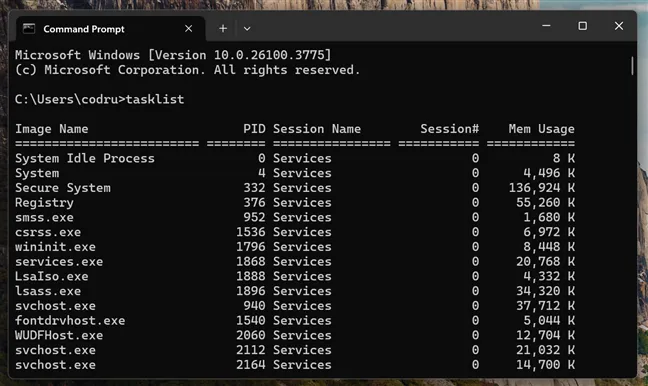648x386 pixels.
Task: Open a new terminal tab with plus
Action: (223, 29)
